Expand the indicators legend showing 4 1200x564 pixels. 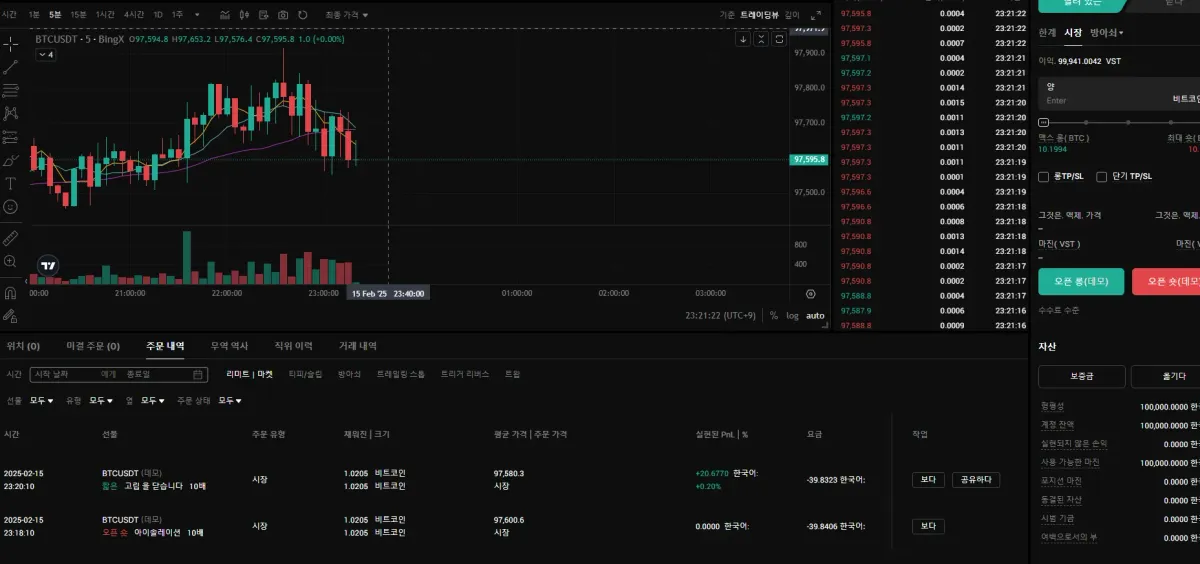(x=46, y=54)
